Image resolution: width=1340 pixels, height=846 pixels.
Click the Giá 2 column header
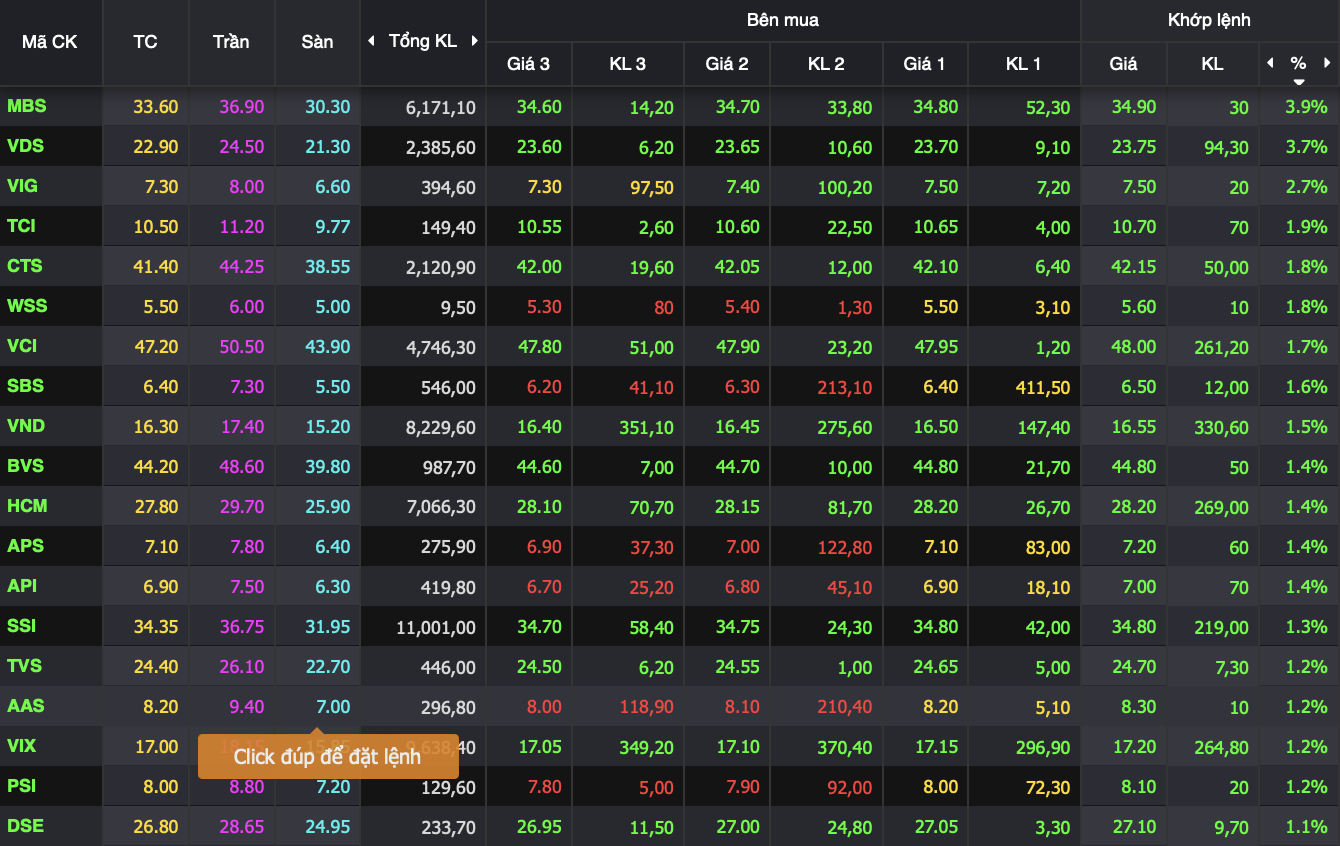(x=727, y=64)
